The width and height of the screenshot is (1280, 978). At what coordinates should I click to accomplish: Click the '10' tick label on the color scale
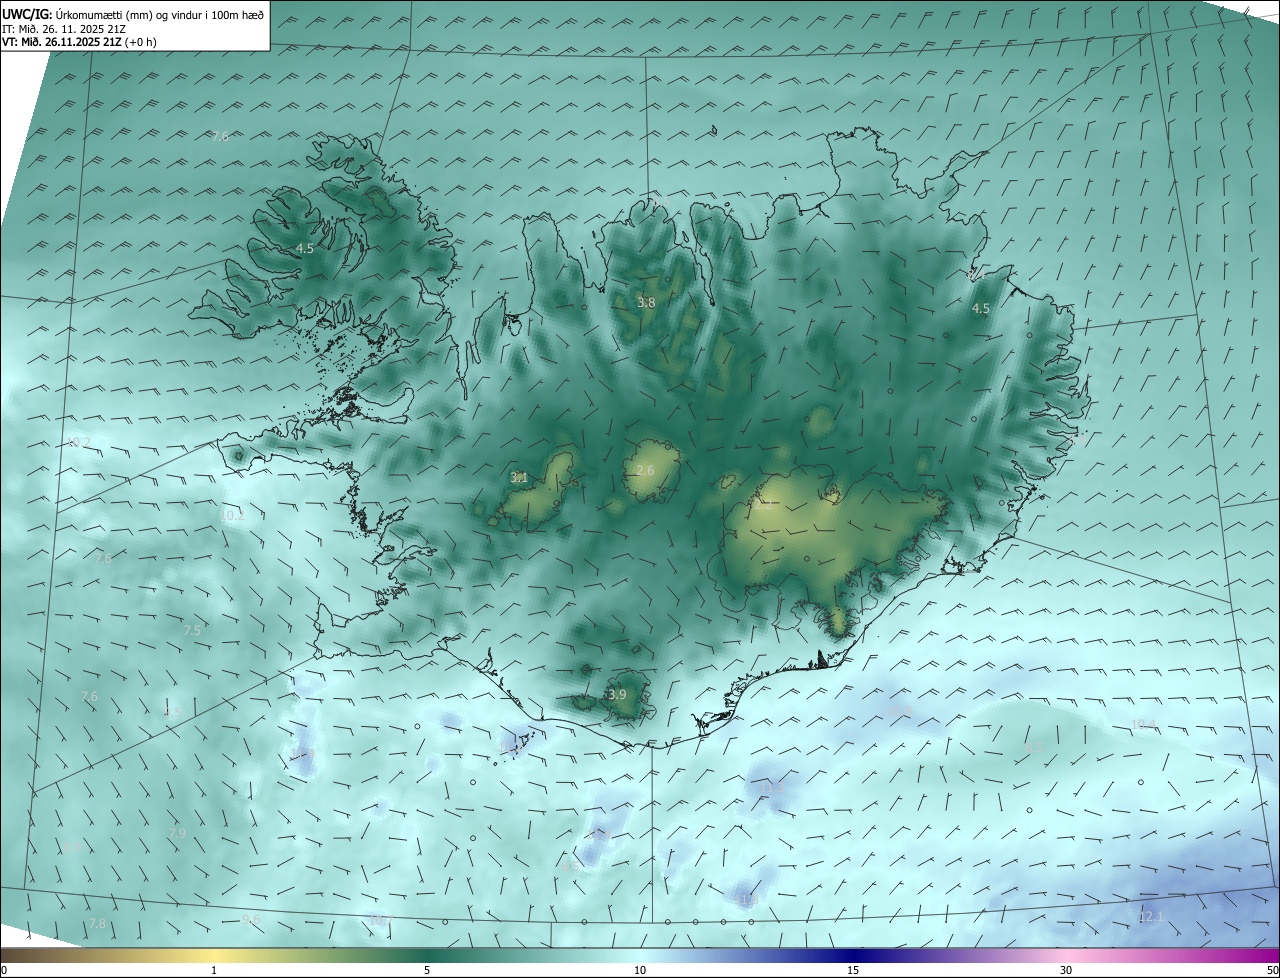[x=640, y=970]
